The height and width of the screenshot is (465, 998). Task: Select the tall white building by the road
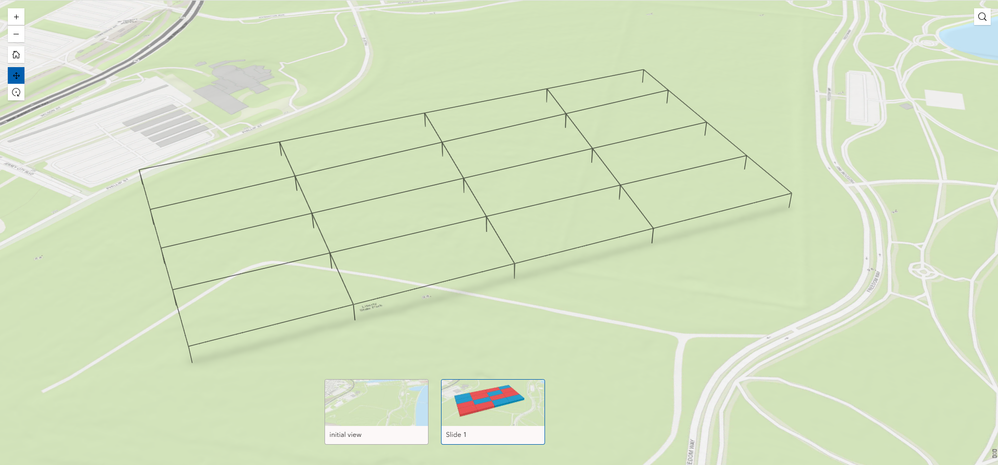(863, 97)
